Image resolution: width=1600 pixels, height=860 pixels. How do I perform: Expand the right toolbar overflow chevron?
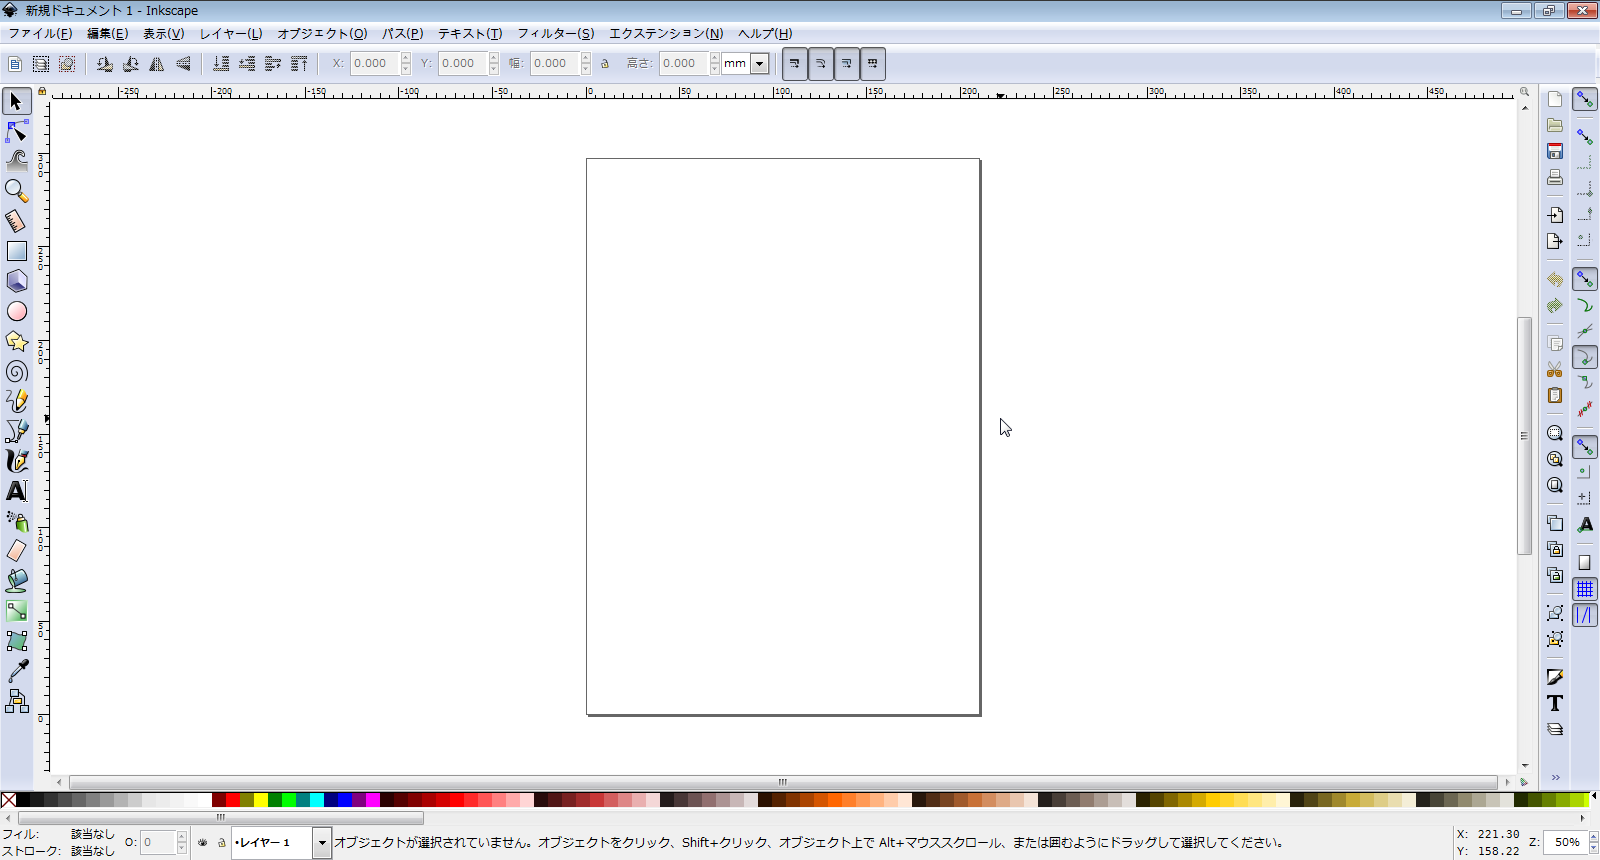[x=1555, y=777]
